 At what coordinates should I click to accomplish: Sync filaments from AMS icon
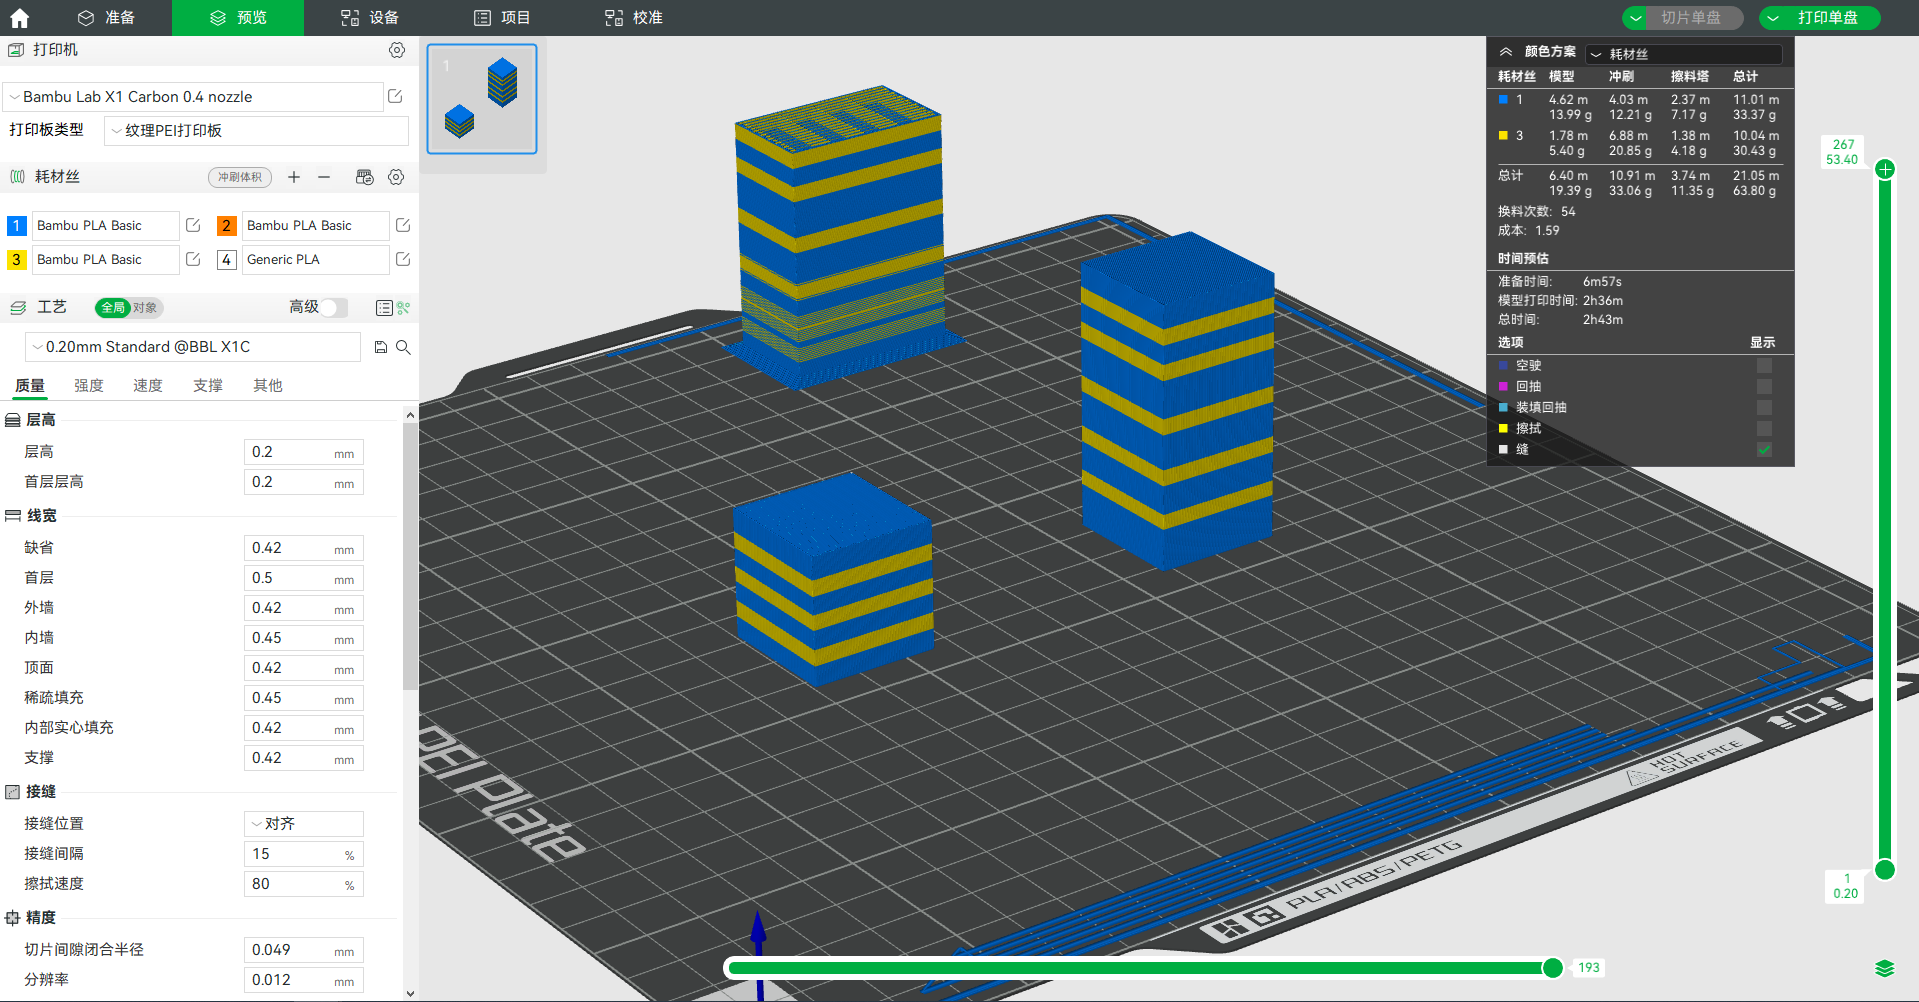point(364,177)
